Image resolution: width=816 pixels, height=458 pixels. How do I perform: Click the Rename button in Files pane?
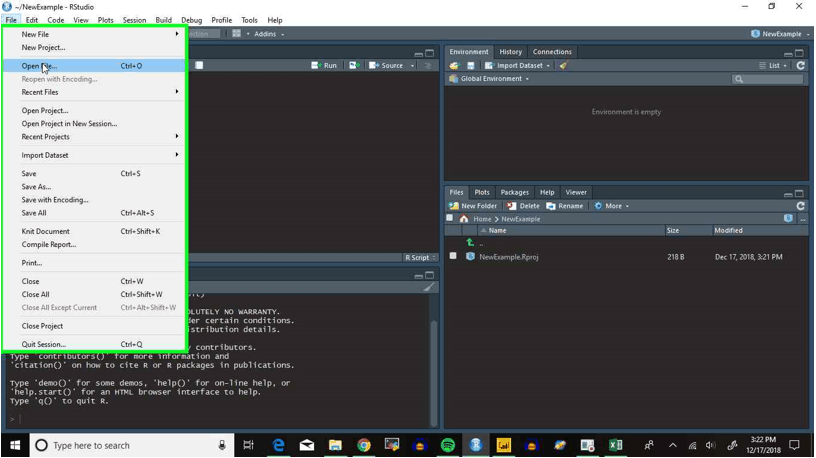pyautogui.click(x=565, y=206)
